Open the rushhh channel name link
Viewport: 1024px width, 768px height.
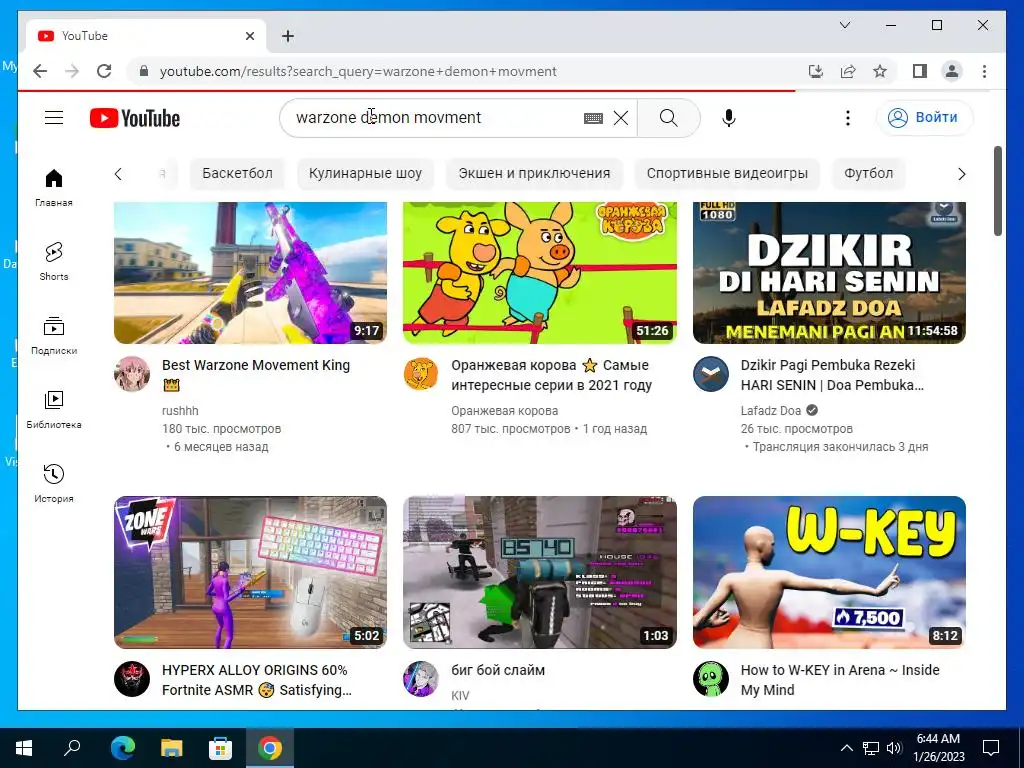tap(180, 411)
